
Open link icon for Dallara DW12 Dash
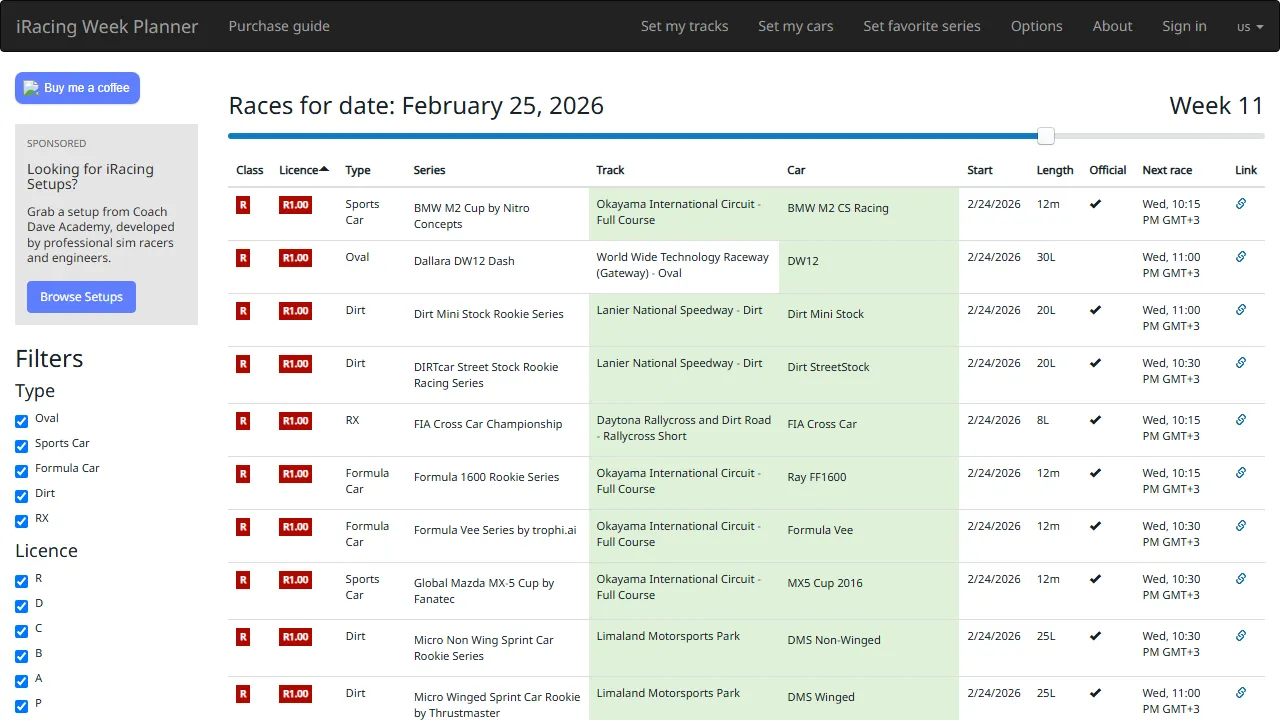tap(1241, 257)
